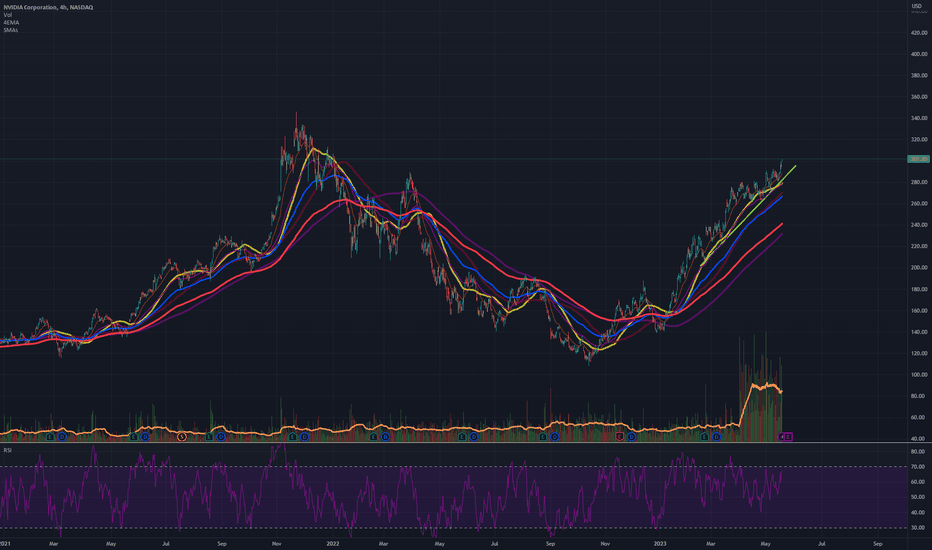This screenshot has width=932, height=550.
Task: Click the 4h interval label in legend
Action: click(63, 7)
